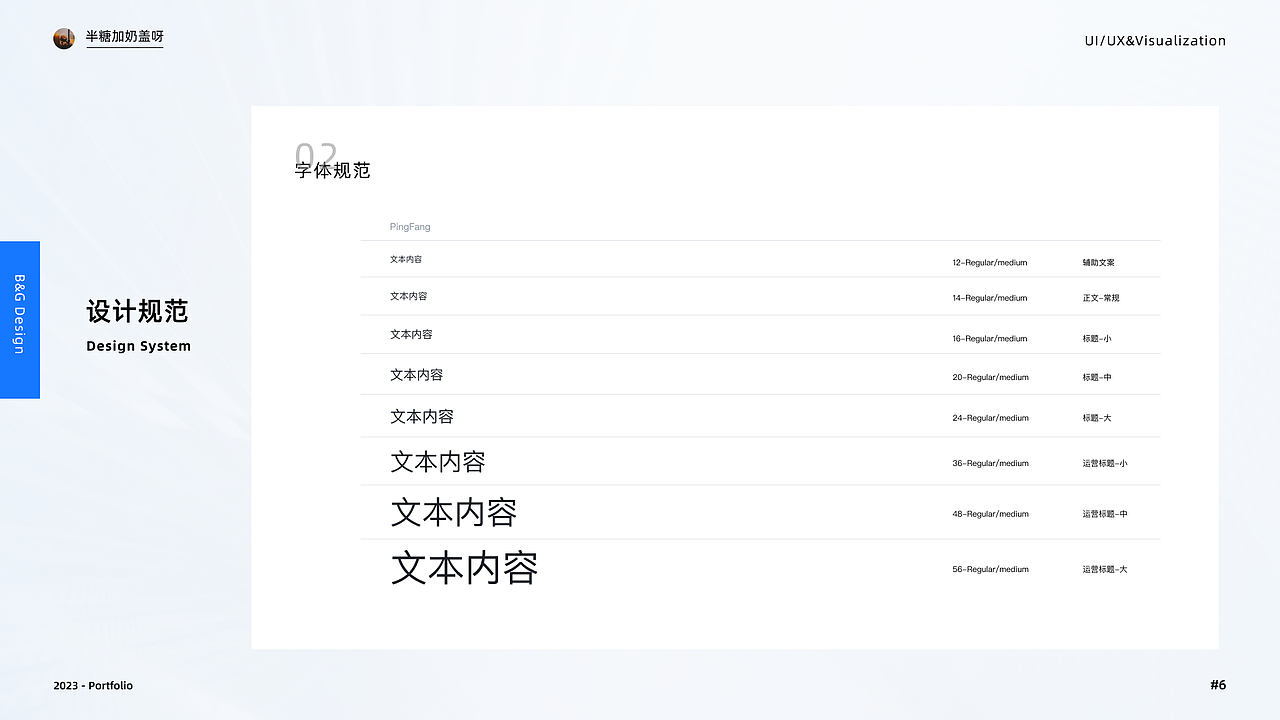This screenshot has height=720, width=1280.
Task: Select the 16–Regular/medium size value
Action: (990, 339)
